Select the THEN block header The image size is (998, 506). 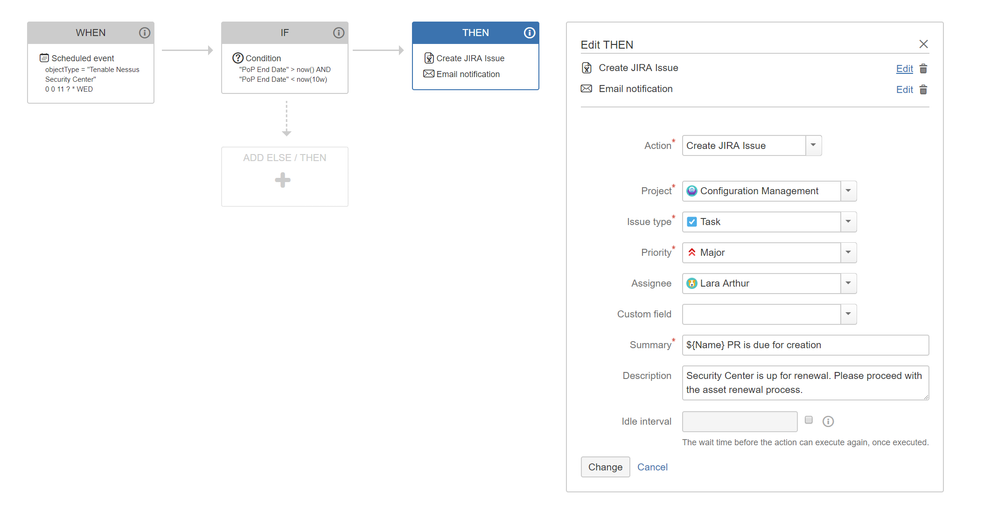click(475, 32)
